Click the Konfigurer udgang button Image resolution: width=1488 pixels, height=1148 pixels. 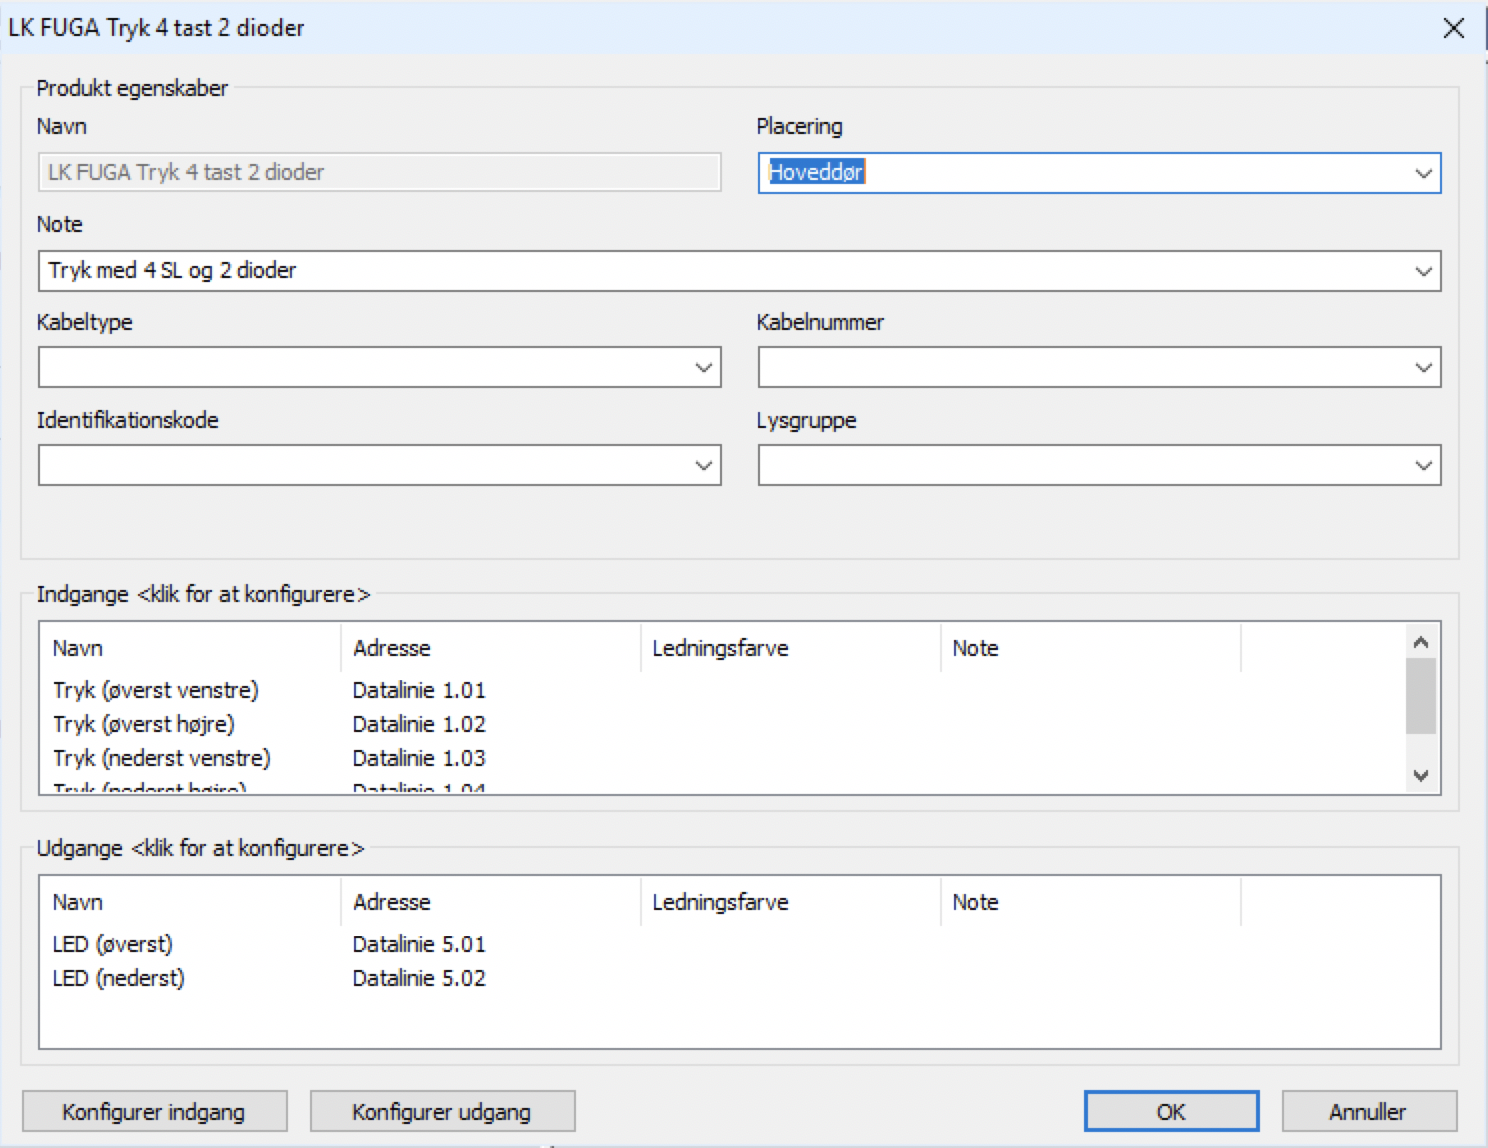click(x=442, y=1112)
